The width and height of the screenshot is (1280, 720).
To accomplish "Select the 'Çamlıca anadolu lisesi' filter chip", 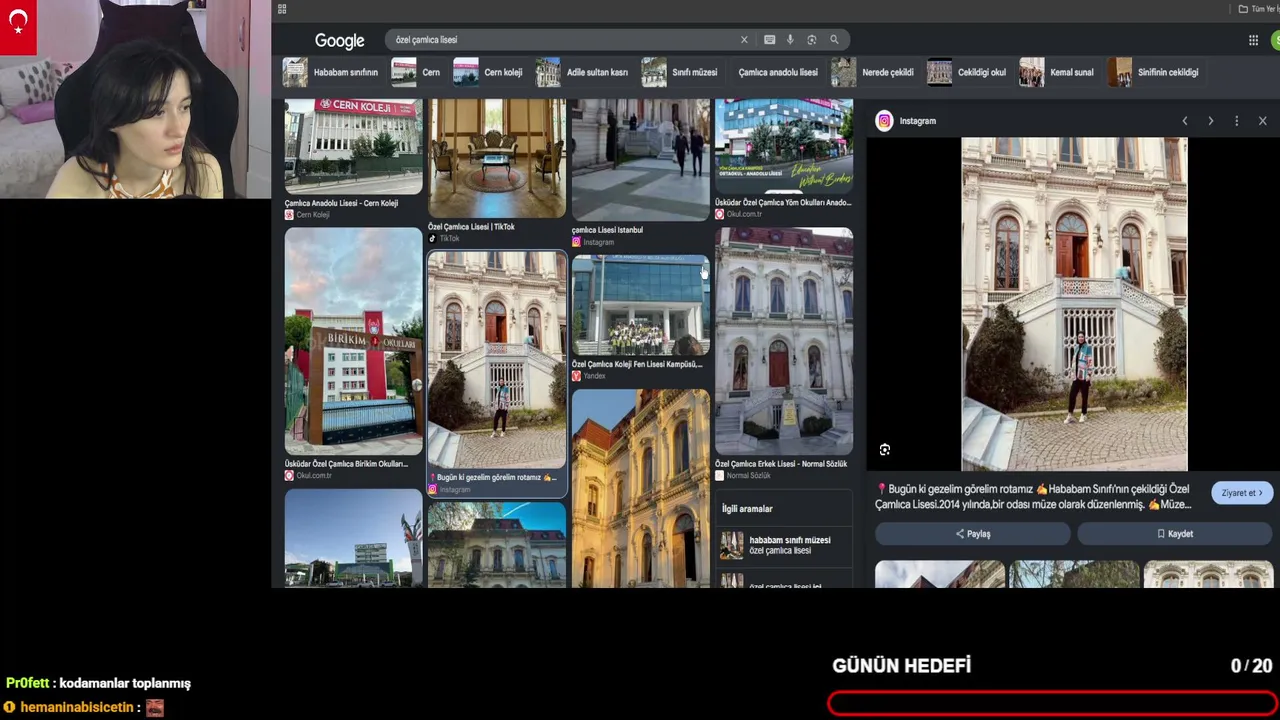I will 777,72.
